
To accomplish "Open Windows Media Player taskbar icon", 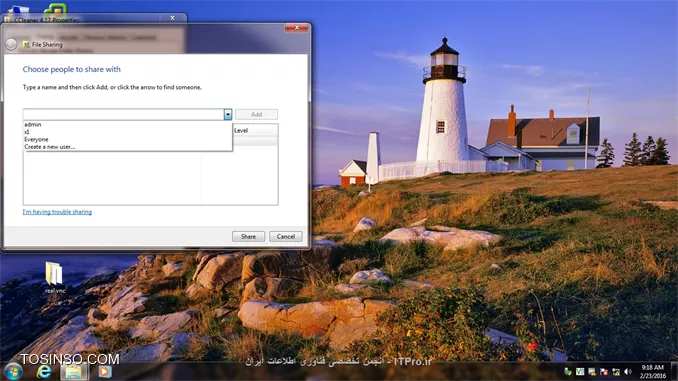I will coord(104,371).
